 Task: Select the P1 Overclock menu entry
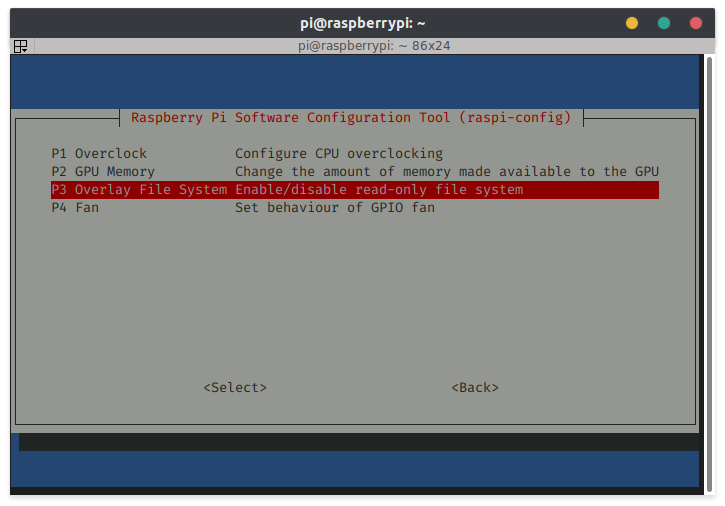[x=355, y=154]
